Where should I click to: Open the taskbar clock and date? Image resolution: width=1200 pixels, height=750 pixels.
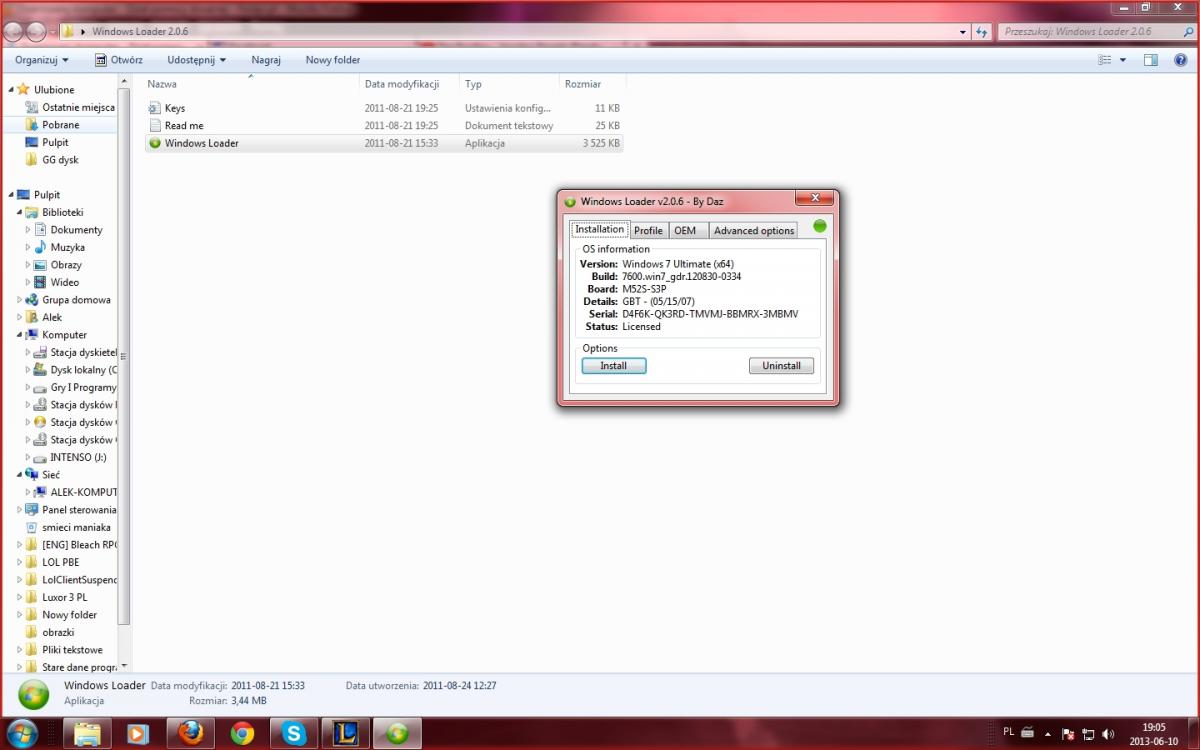click(1153, 734)
